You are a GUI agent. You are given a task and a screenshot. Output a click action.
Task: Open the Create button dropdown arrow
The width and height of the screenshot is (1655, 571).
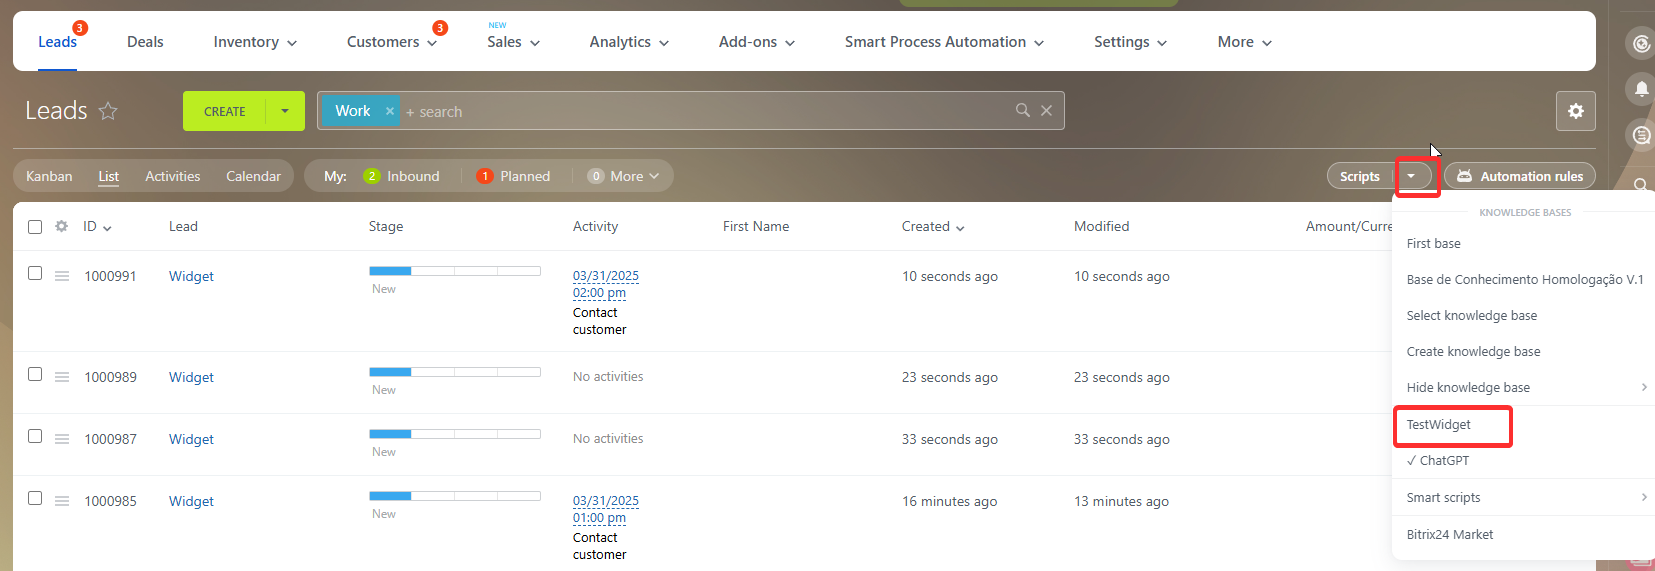285,111
